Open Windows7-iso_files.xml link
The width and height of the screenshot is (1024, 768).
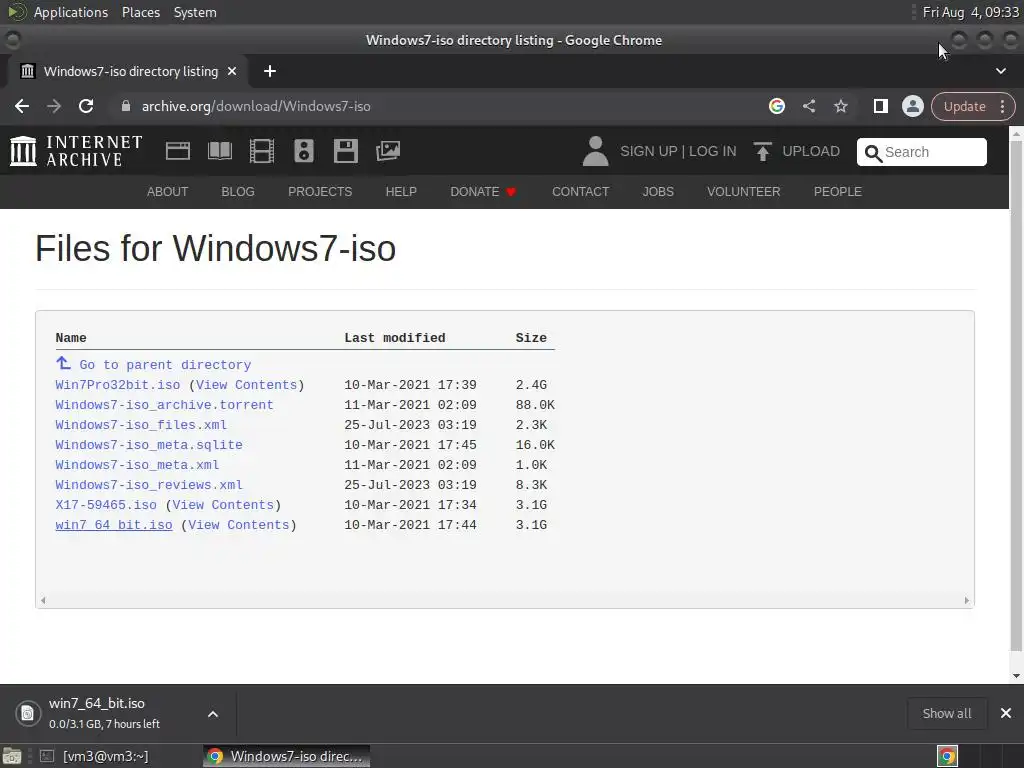[141, 424]
